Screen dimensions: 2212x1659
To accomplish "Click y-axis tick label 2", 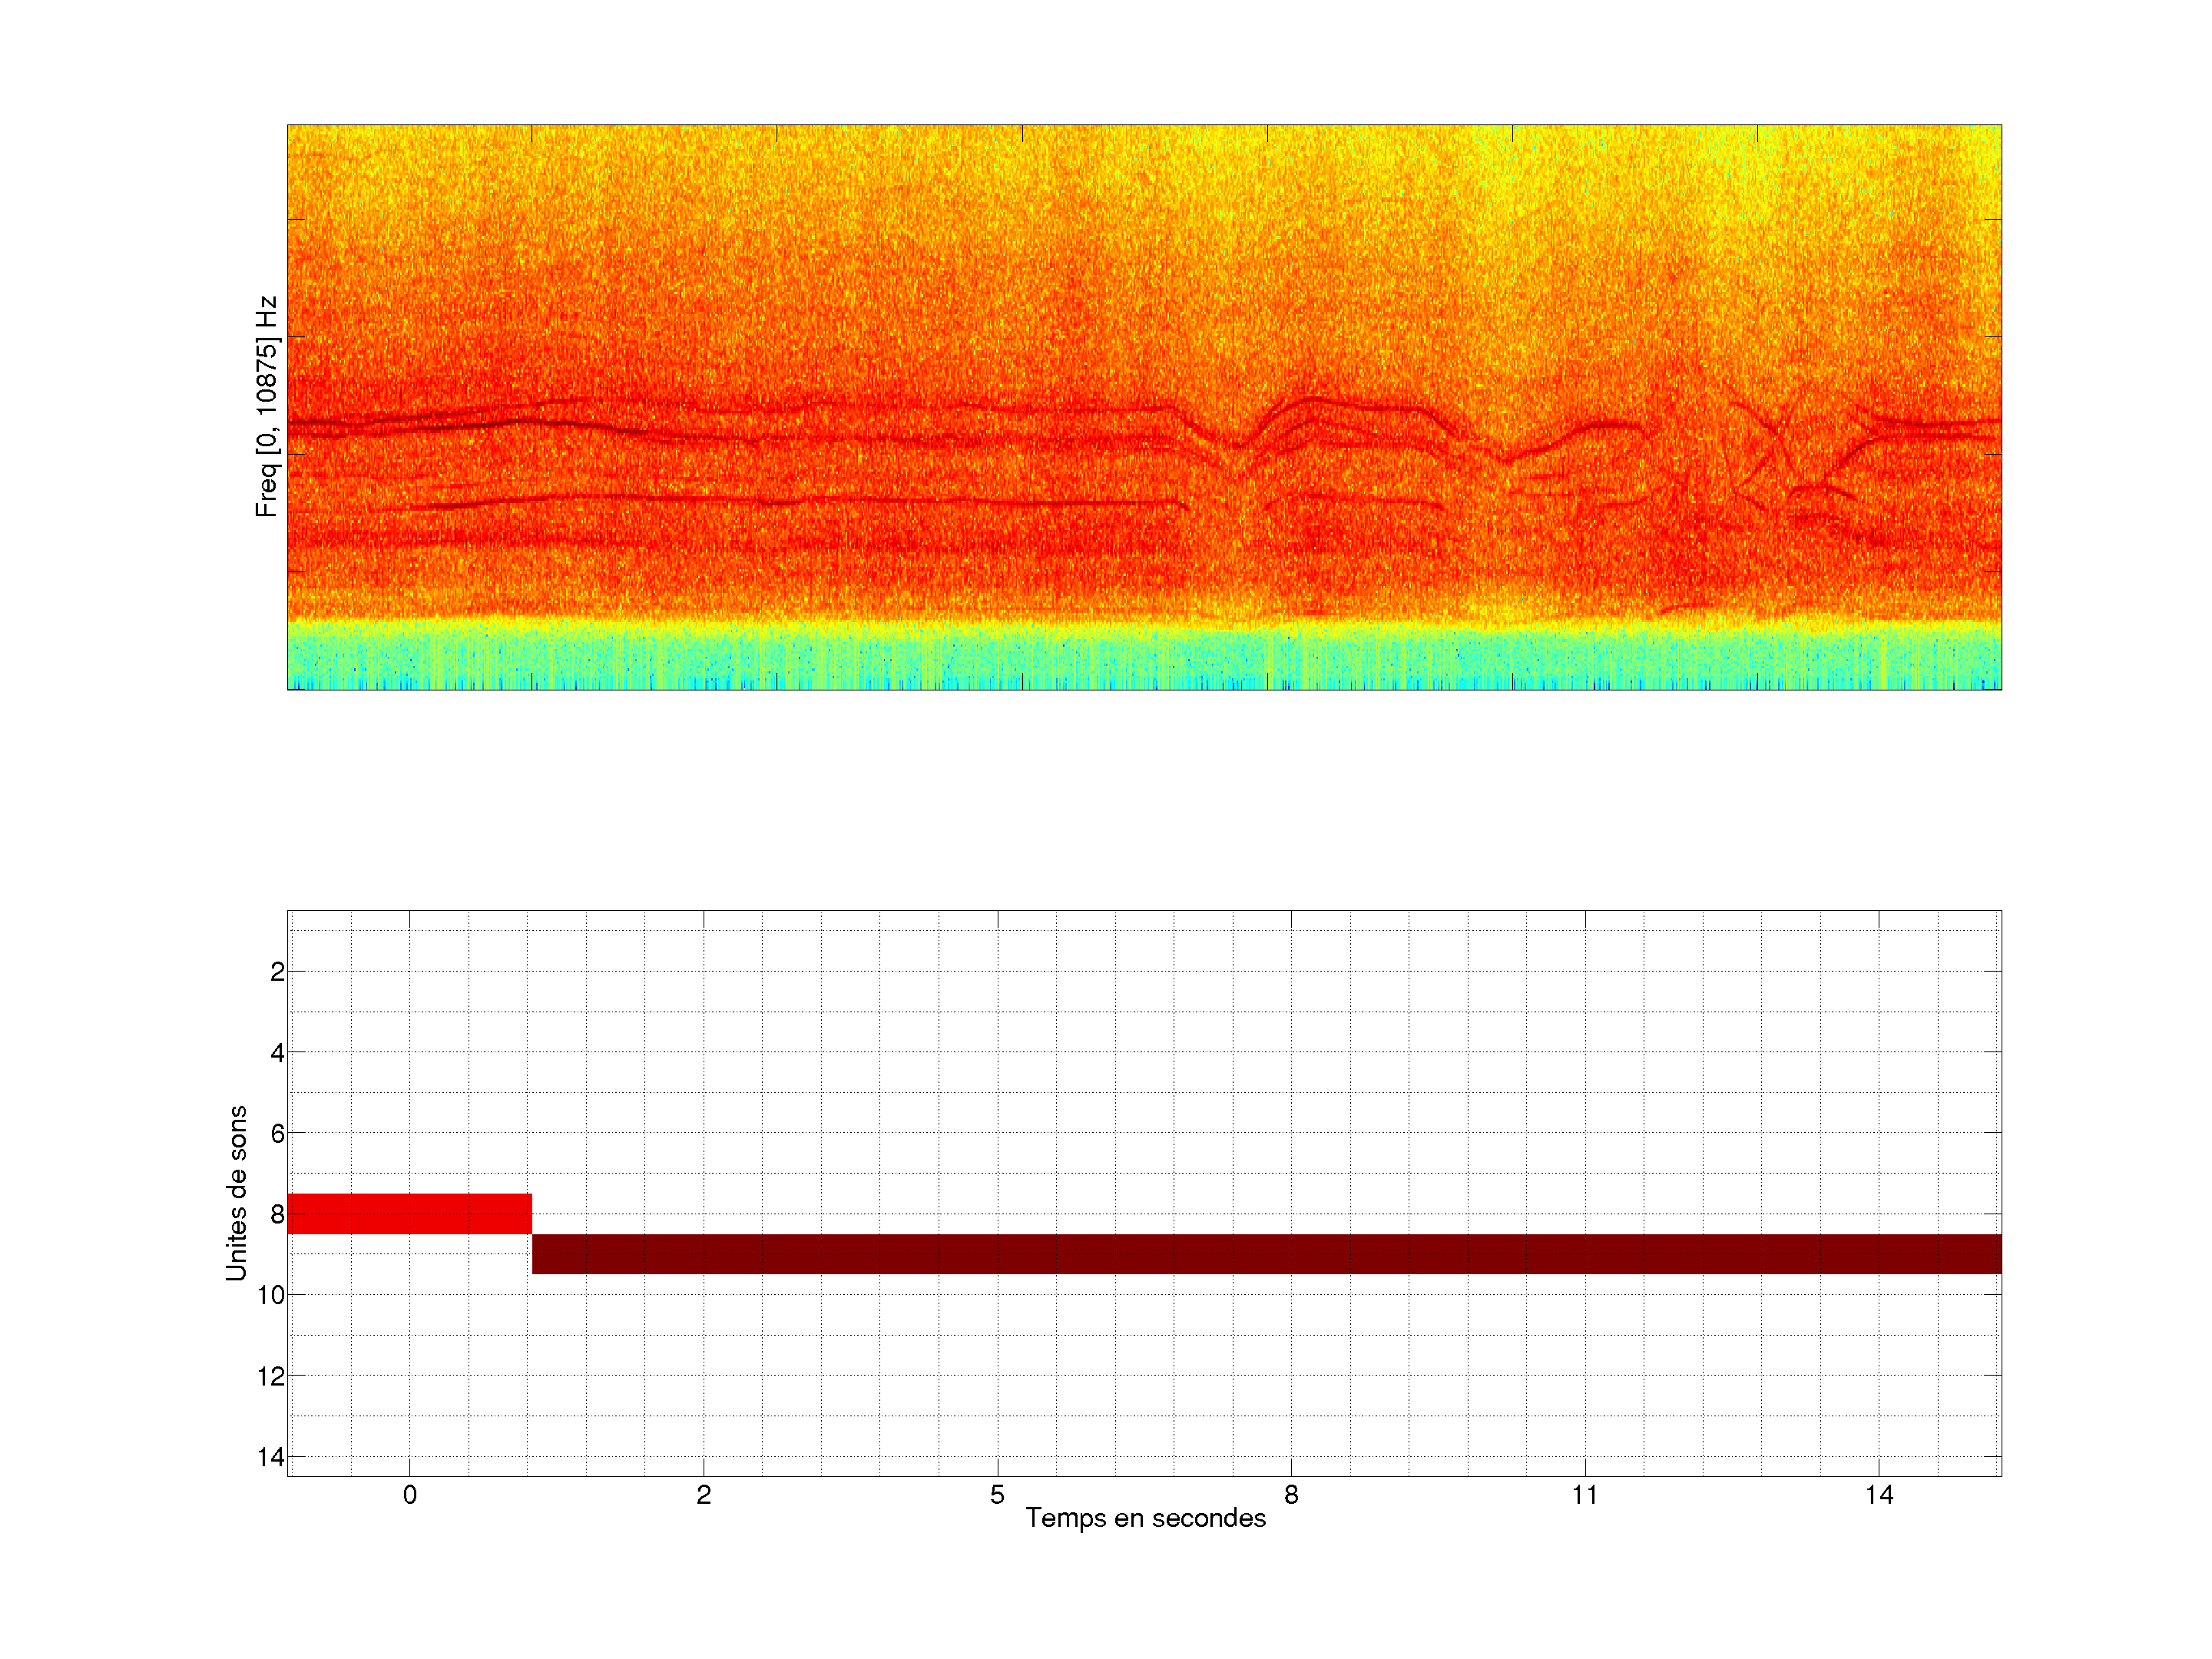I will tap(277, 972).
